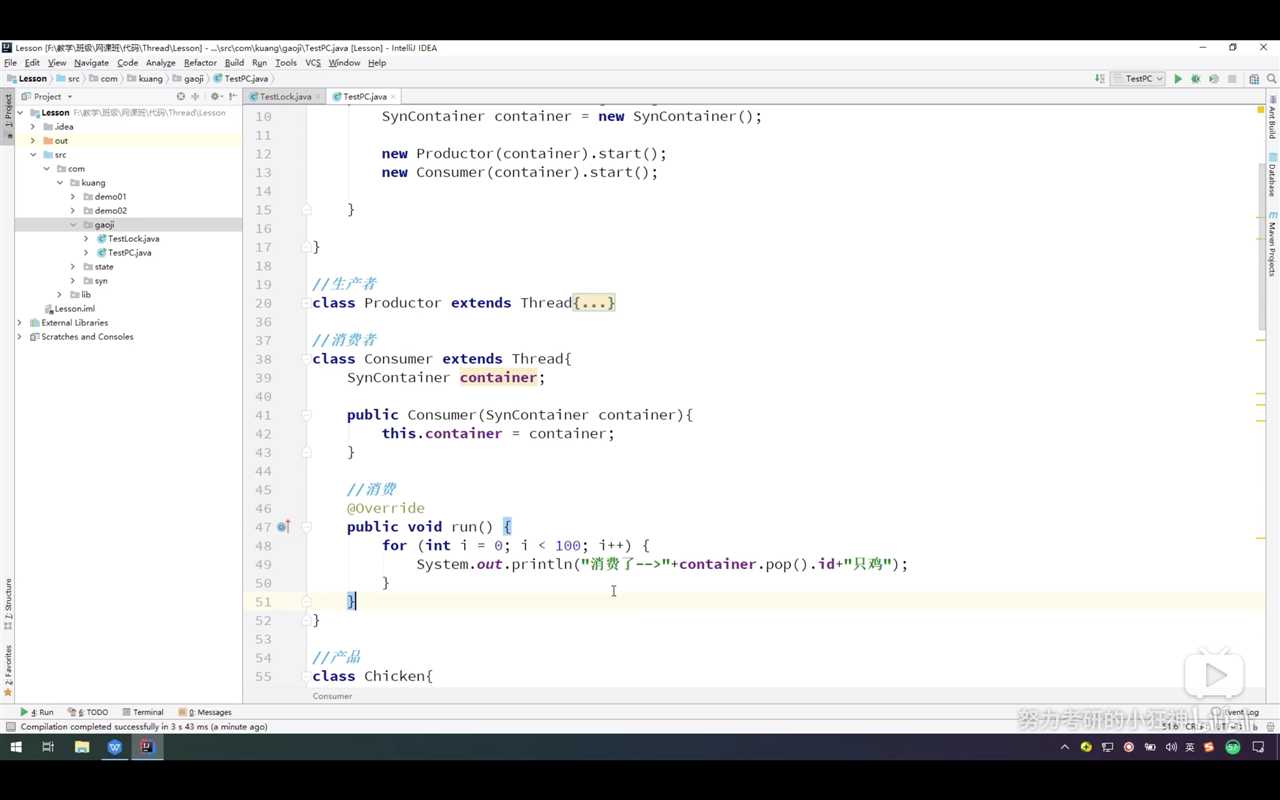Viewport: 1280px width, 800px height.
Task: Run TestPC with coverage icon
Action: [1214, 79]
